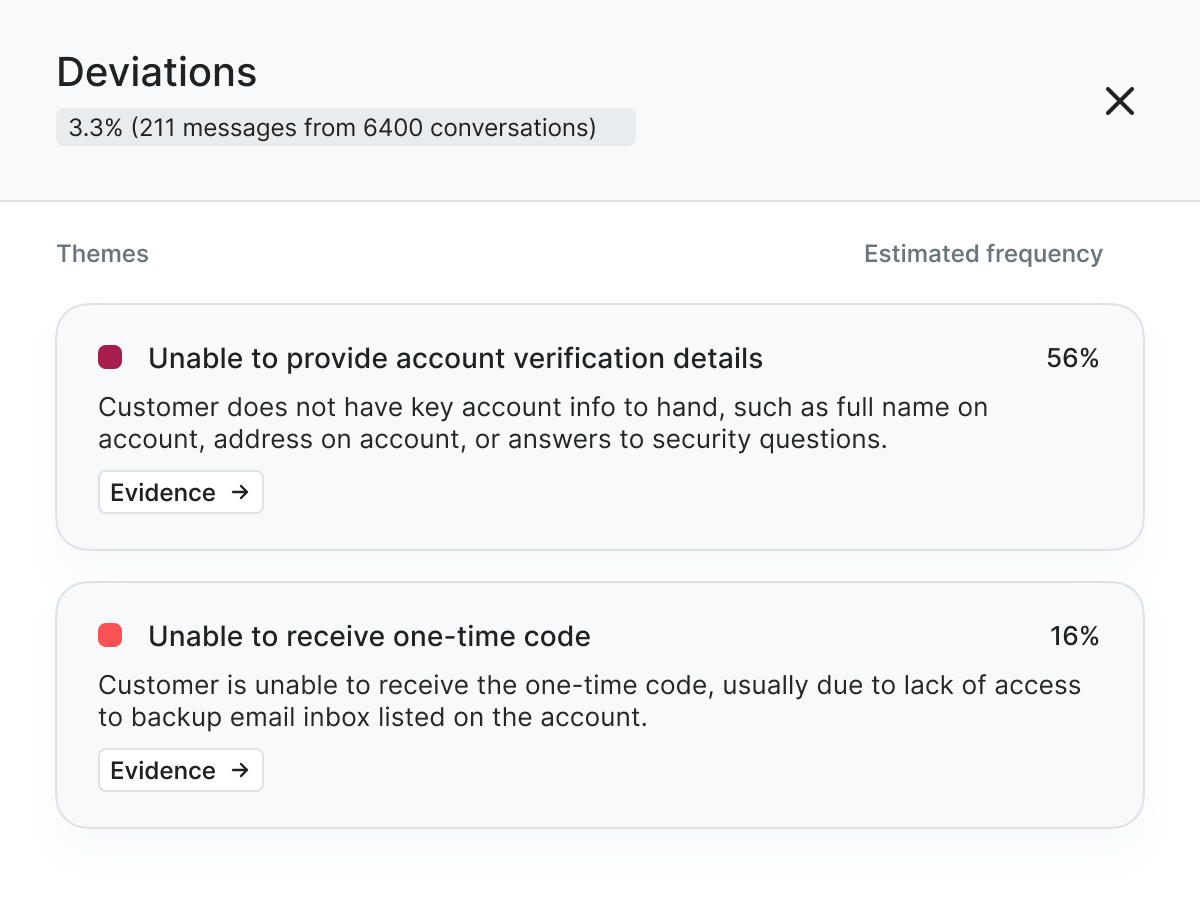Click the blank area below the theme cards

pos(600,875)
